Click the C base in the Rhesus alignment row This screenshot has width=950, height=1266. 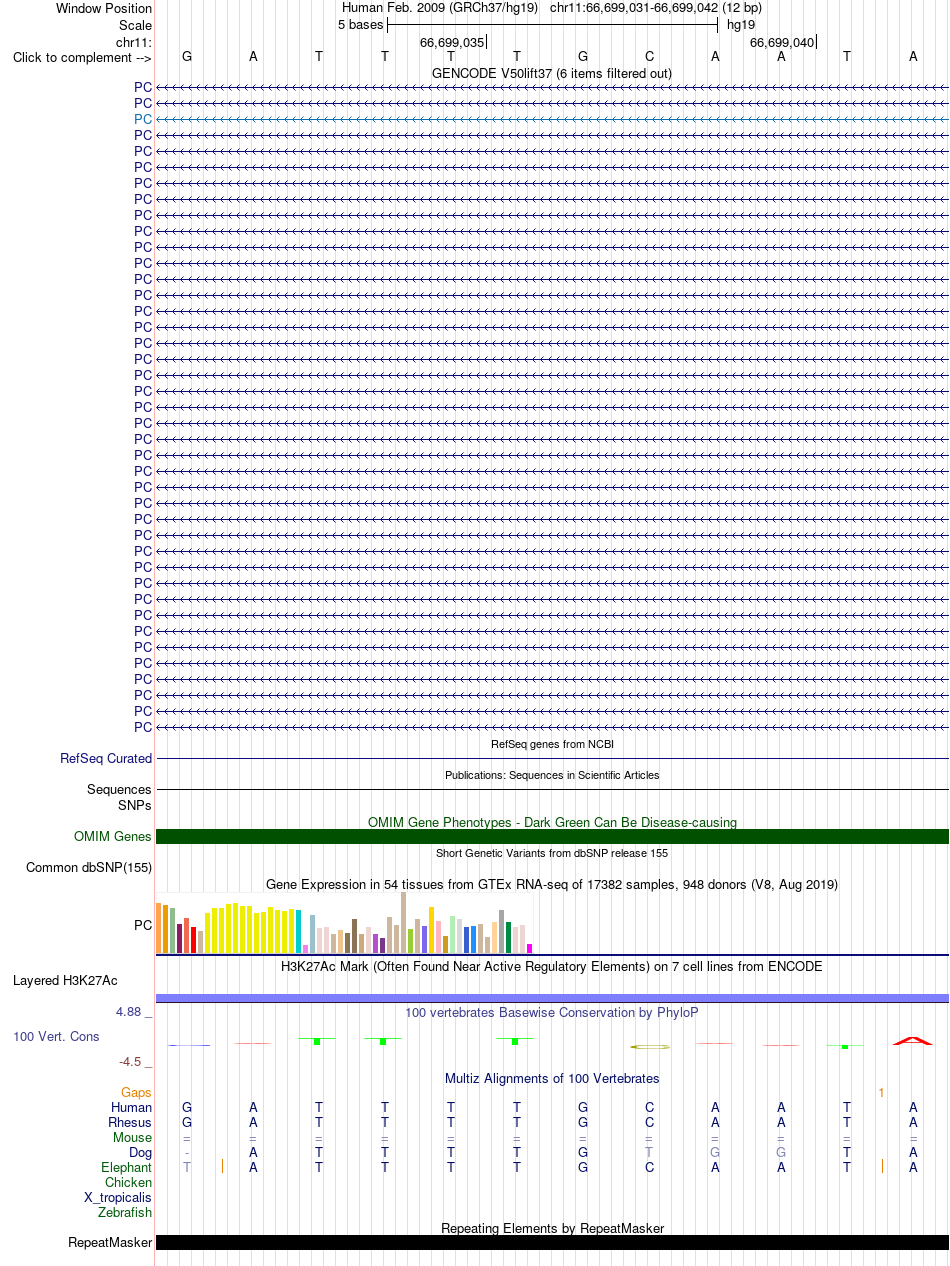649,1122
